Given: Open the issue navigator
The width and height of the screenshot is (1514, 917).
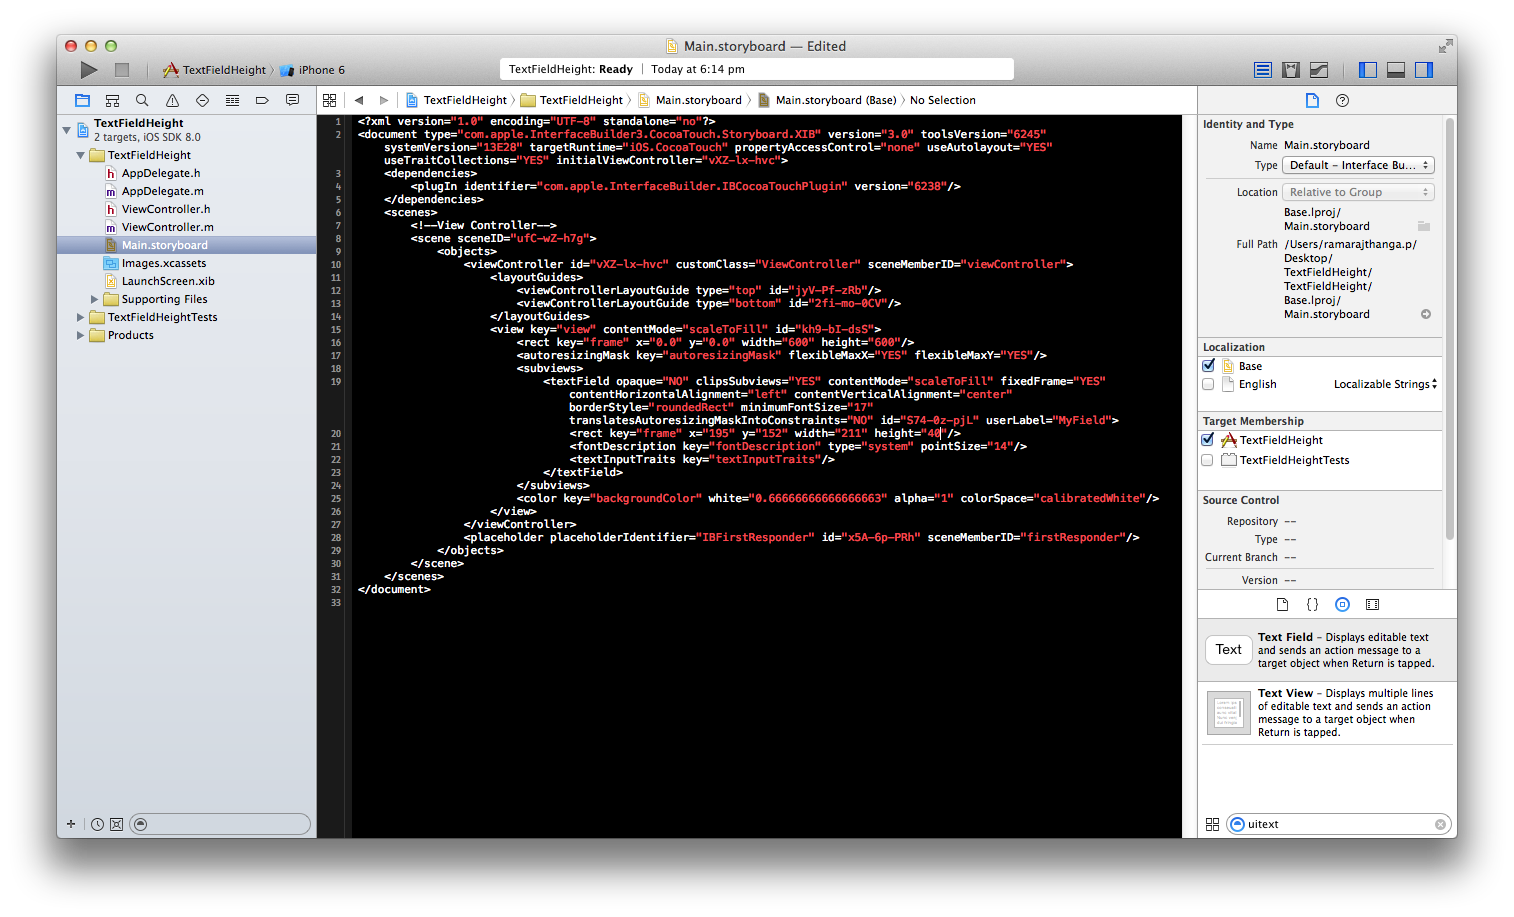Looking at the screenshot, I should tap(172, 100).
